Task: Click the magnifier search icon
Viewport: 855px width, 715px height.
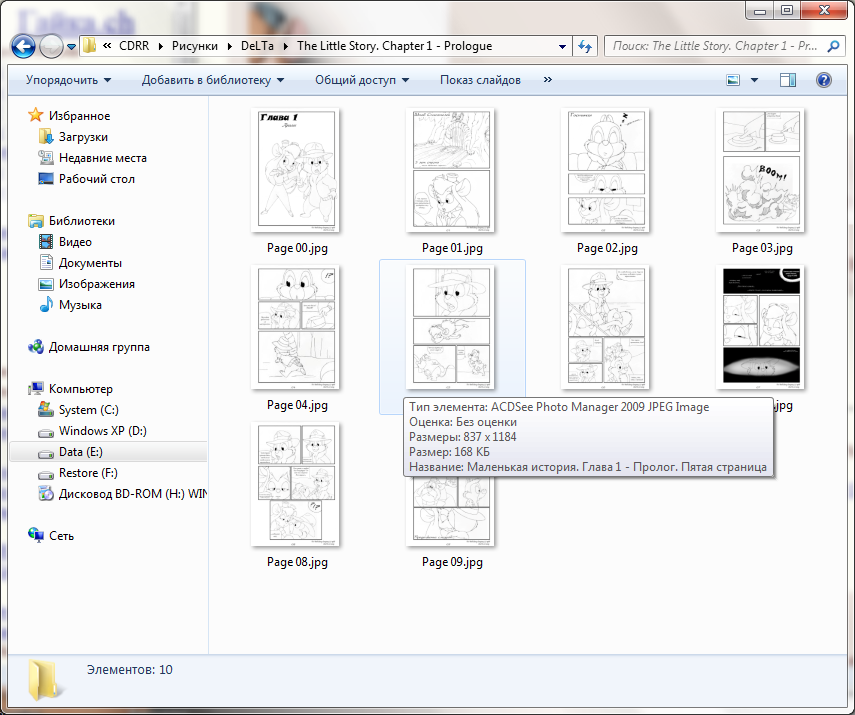Action: 833,46
